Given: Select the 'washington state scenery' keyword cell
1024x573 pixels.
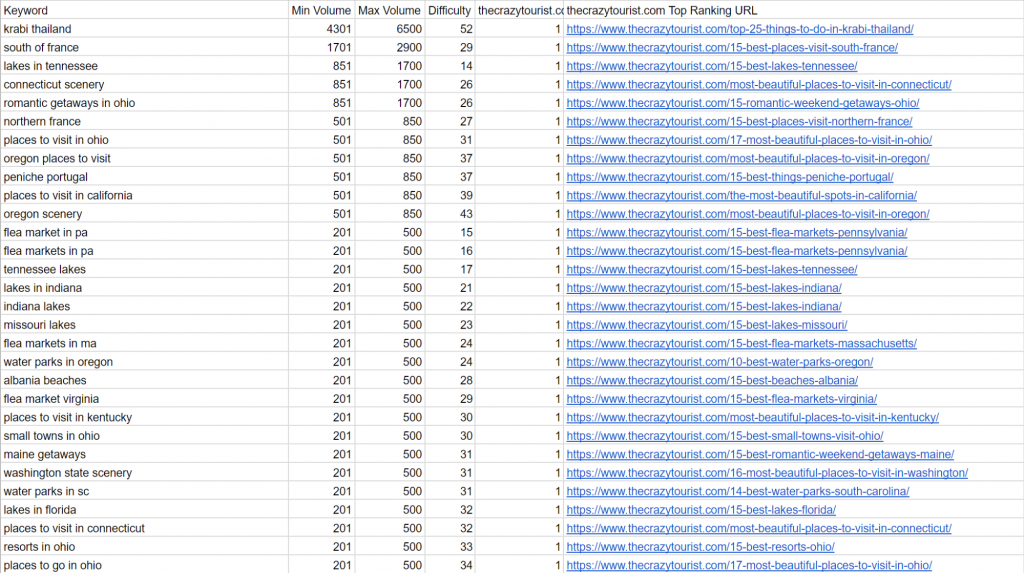Looking at the screenshot, I should 144,473.
